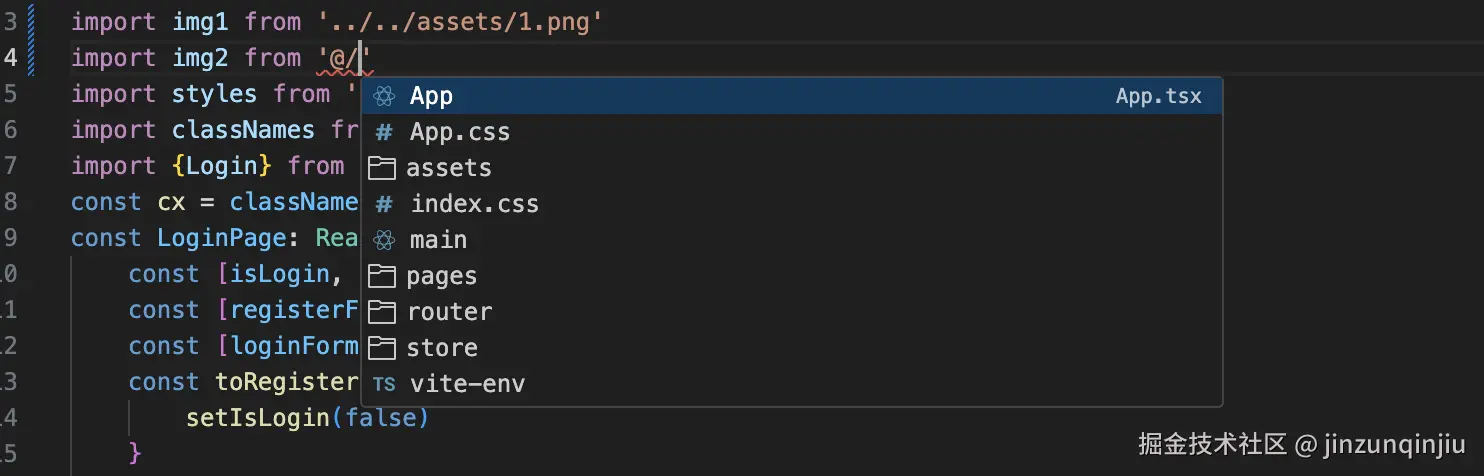Click the TS icon beside vite-env
Screen dimensions: 1484x476
(384, 385)
